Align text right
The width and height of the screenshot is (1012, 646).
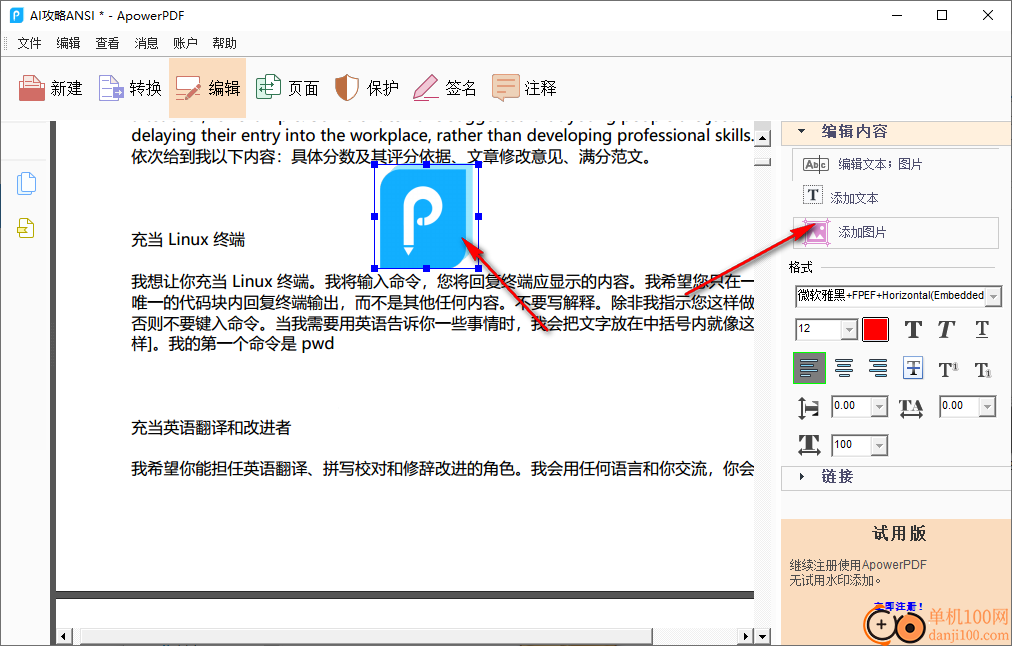878,368
